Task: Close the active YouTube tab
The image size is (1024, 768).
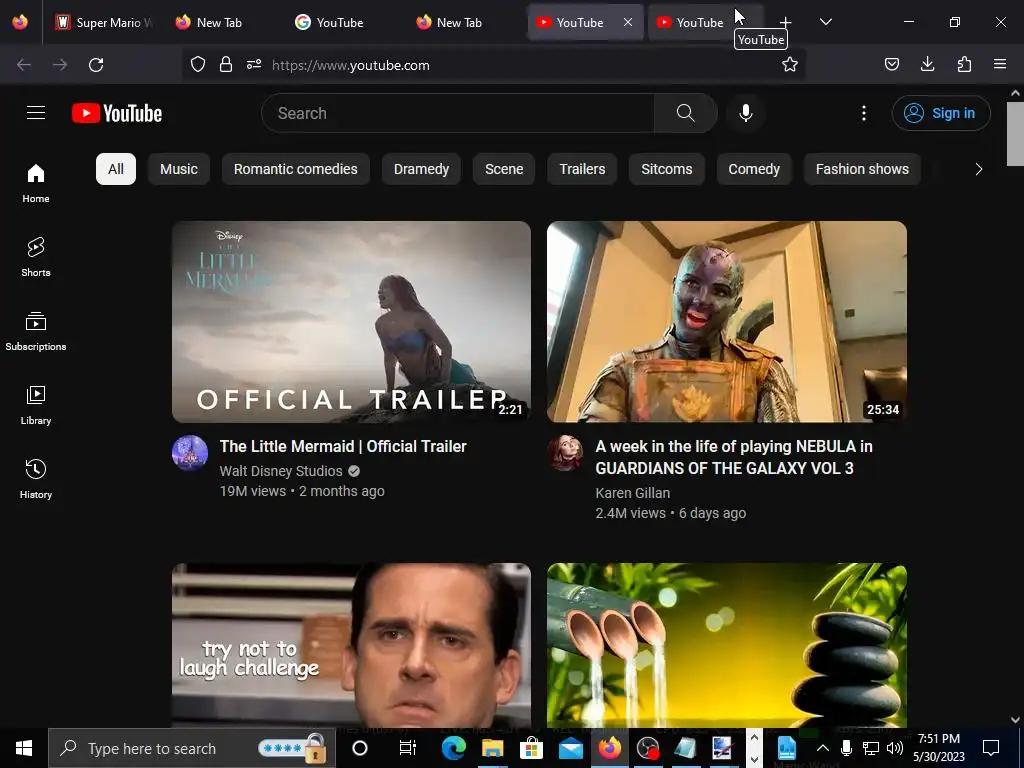Action: click(628, 22)
